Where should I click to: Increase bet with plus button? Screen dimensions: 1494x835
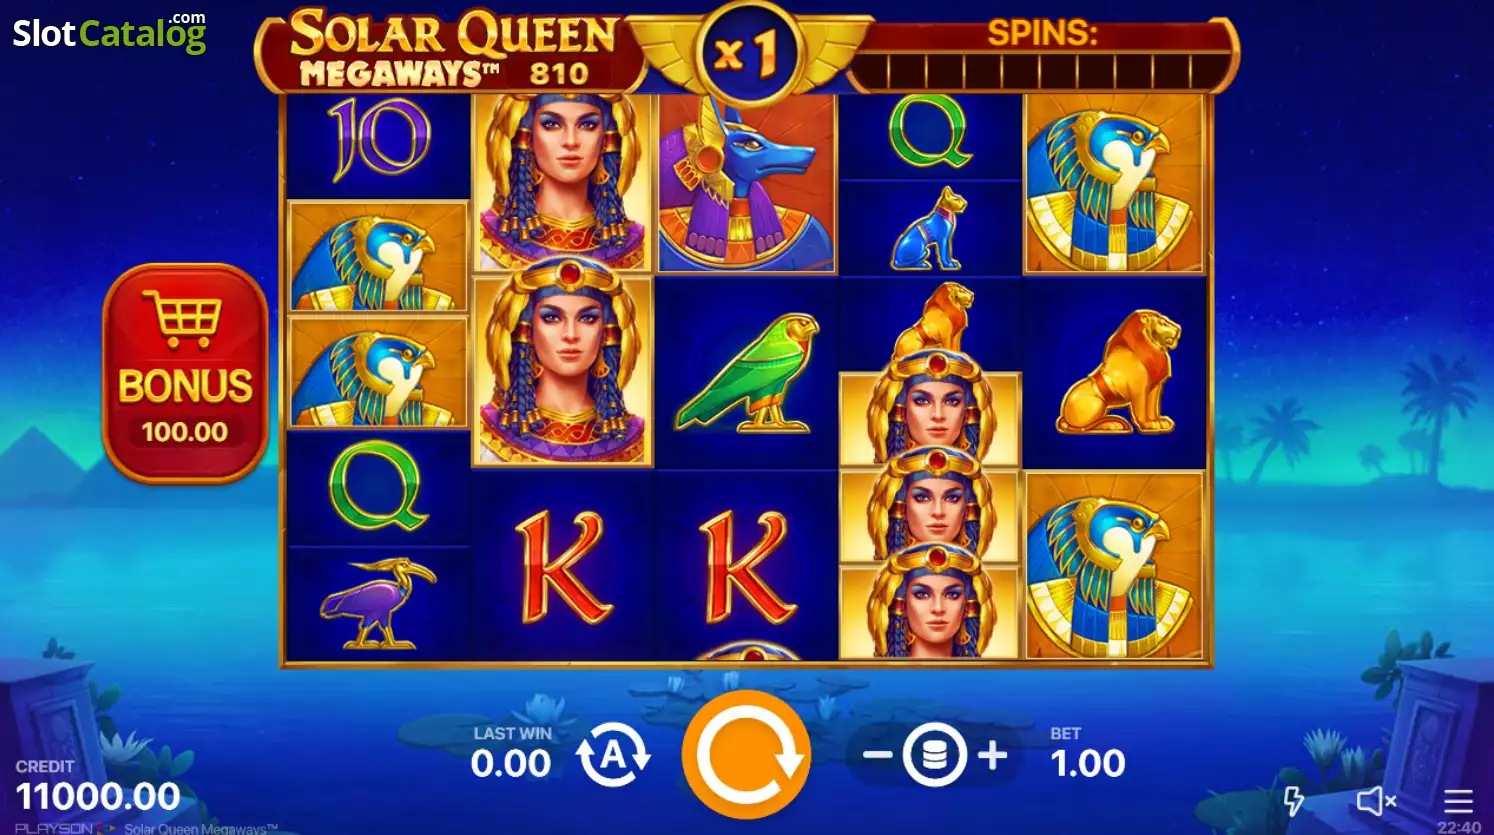992,755
